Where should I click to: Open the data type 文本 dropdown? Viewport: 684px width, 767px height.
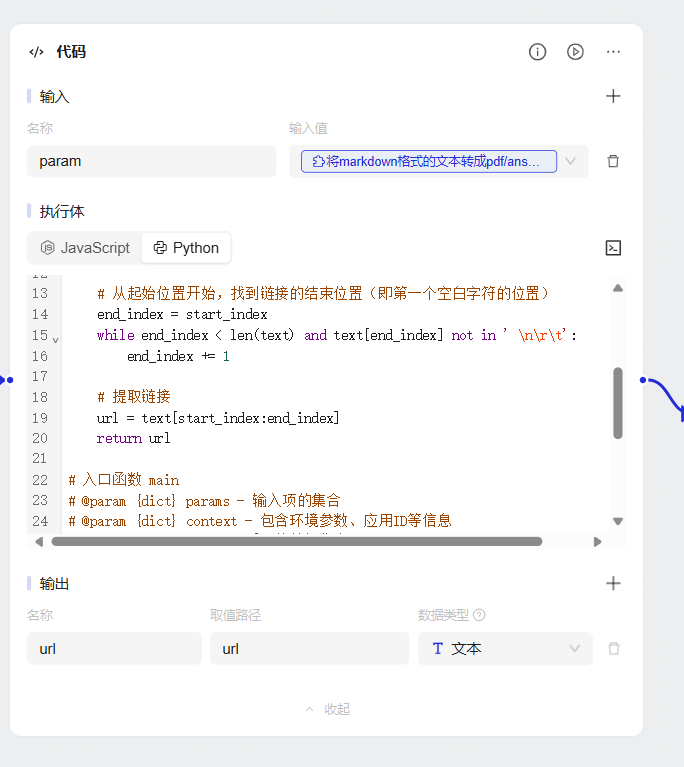click(x=505, y=649)
